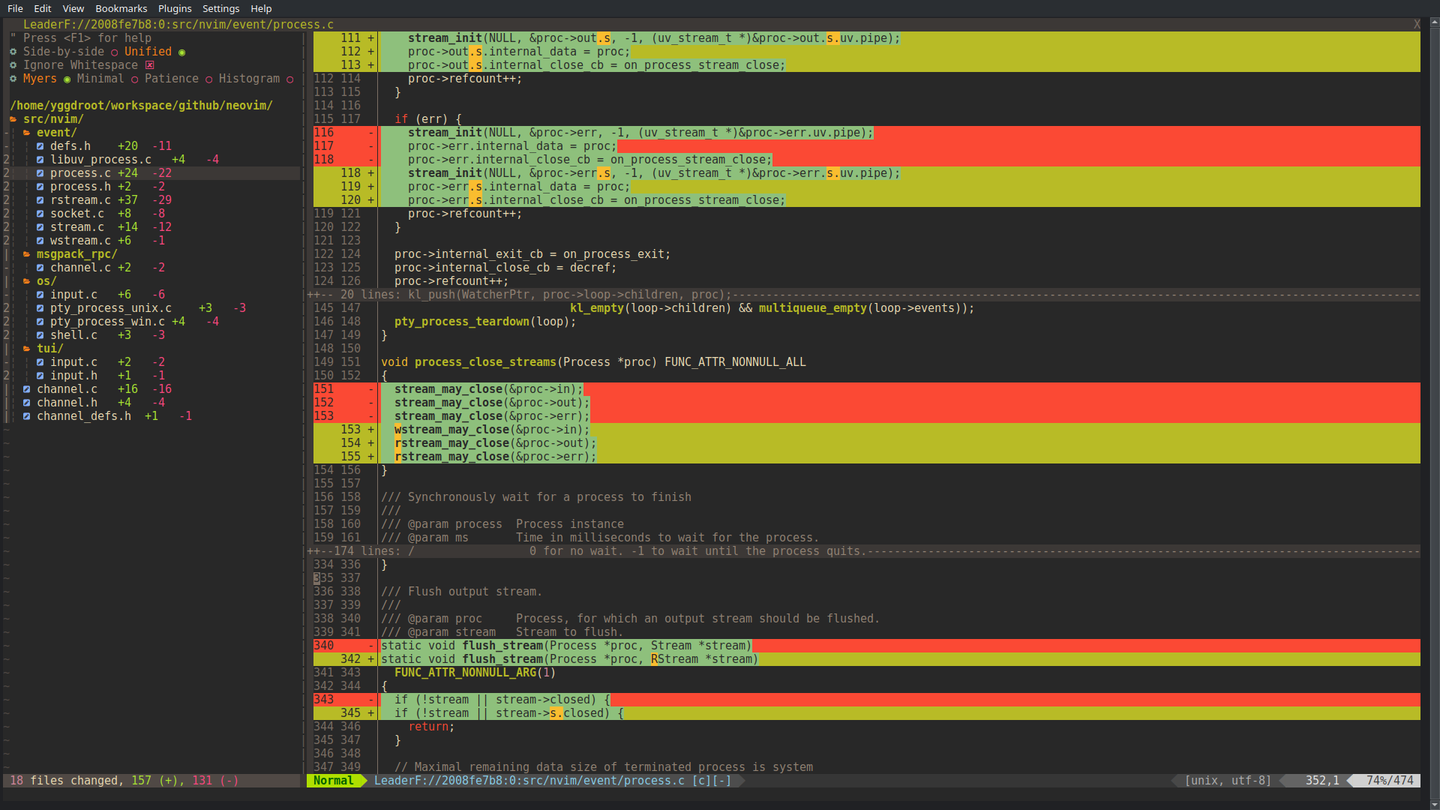Choose the Myers diff algorithm
Viewport: 1440px width, 810px height.
pyautogui.click(x=67, y=79)
